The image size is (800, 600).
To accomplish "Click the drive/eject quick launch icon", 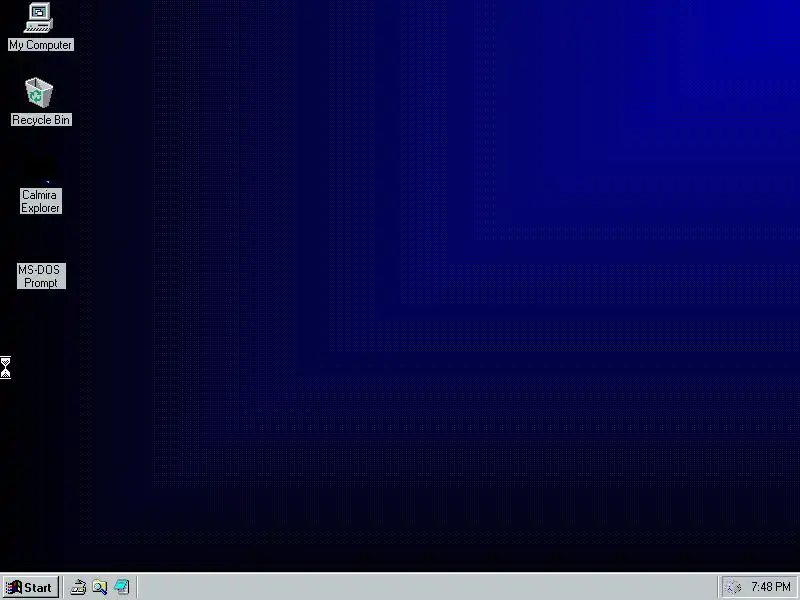I will (x=78, y=587).
